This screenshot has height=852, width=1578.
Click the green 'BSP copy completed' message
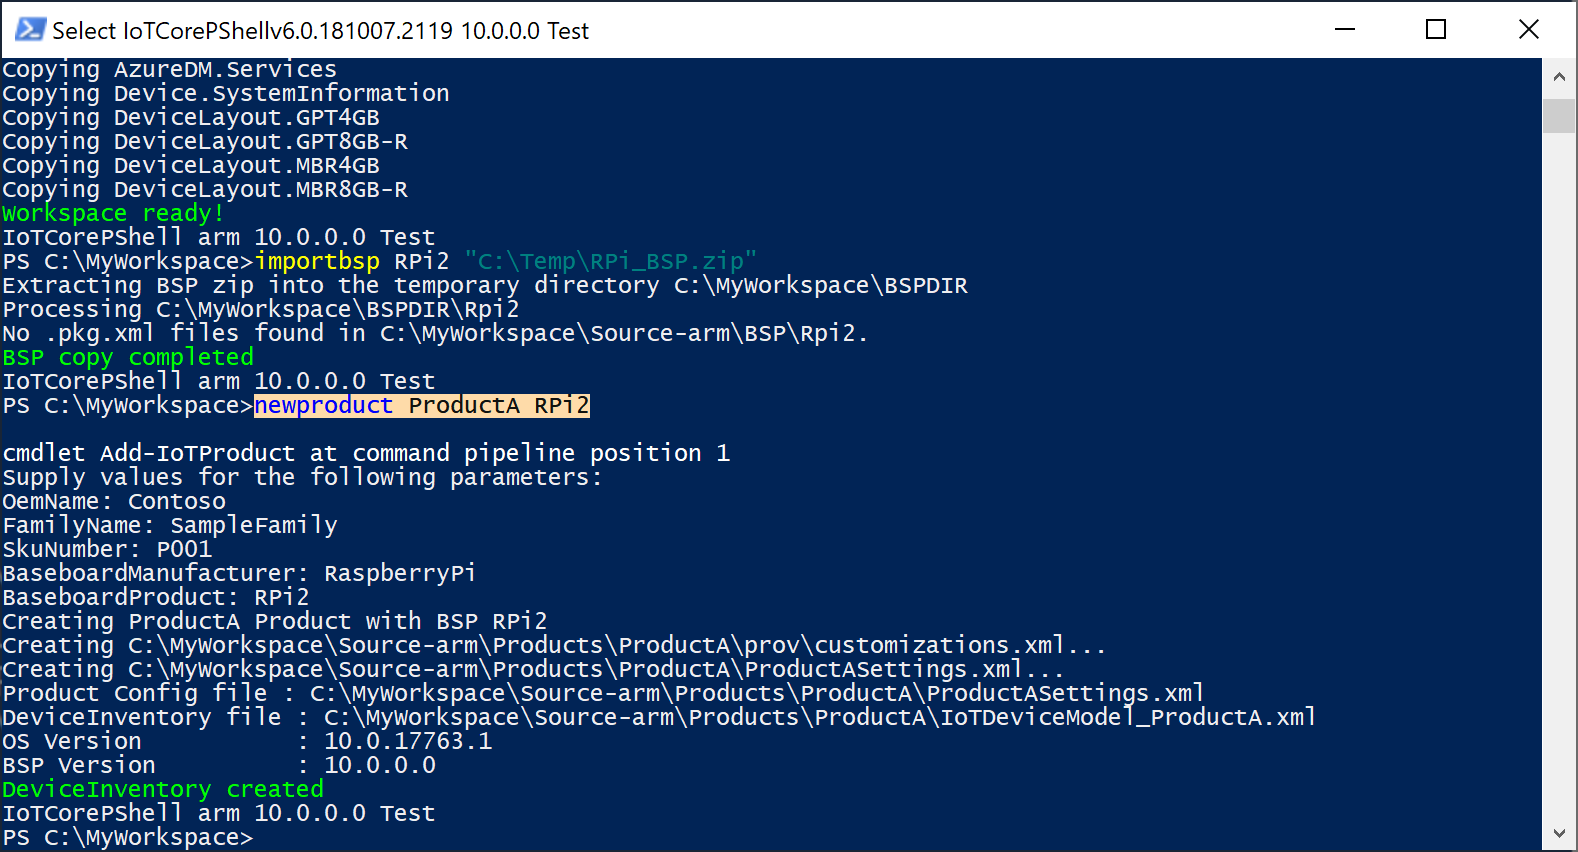128,357
